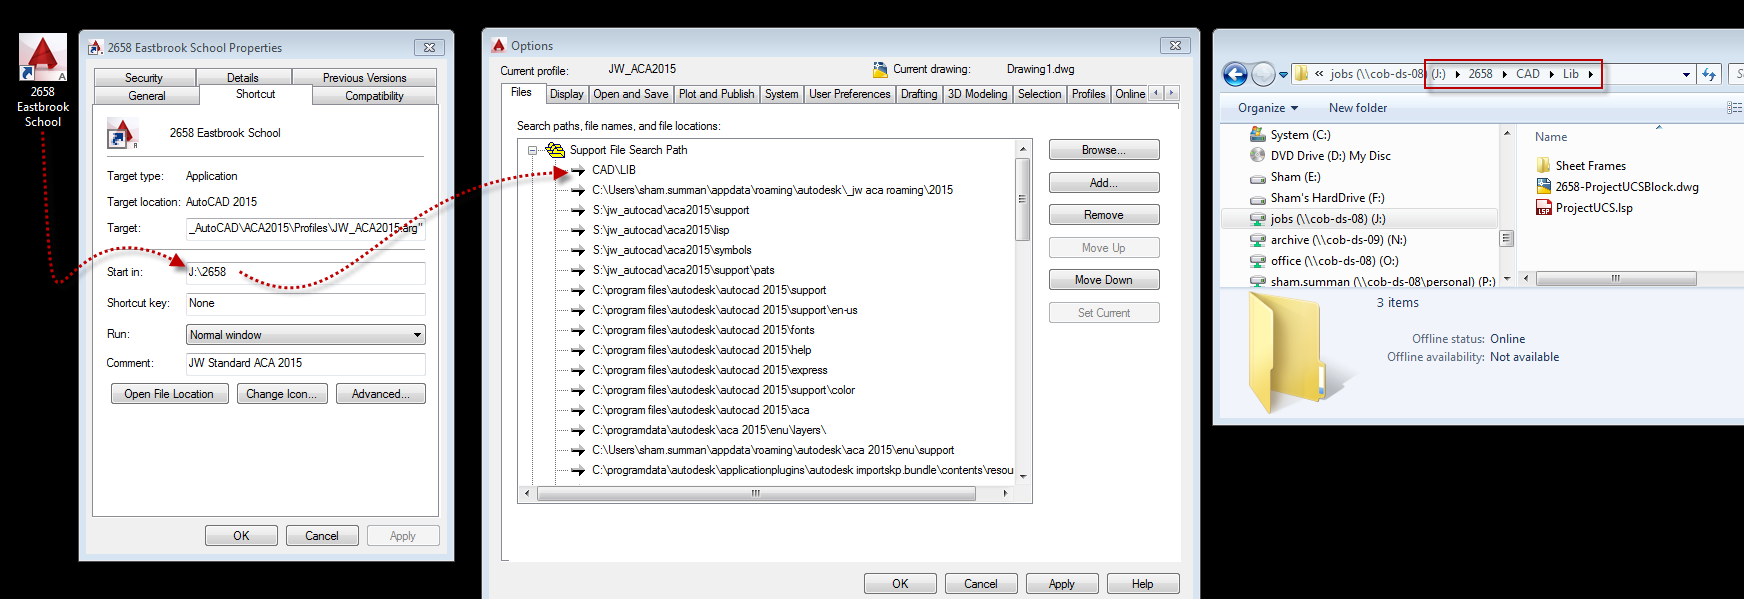Click Browse... in the Options dialog

click(x=1104, y=150)
